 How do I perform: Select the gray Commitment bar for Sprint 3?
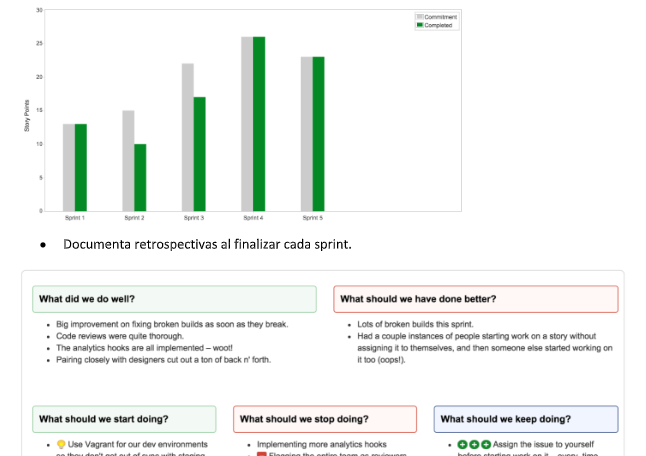point(187,137)
